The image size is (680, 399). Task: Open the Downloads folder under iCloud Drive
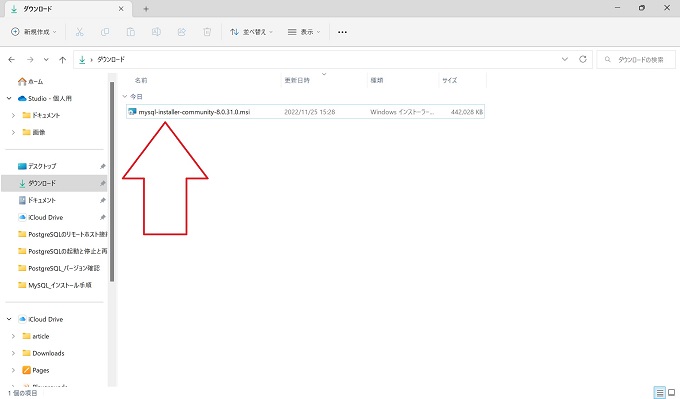pyautogui.click(x=43, y=353)
